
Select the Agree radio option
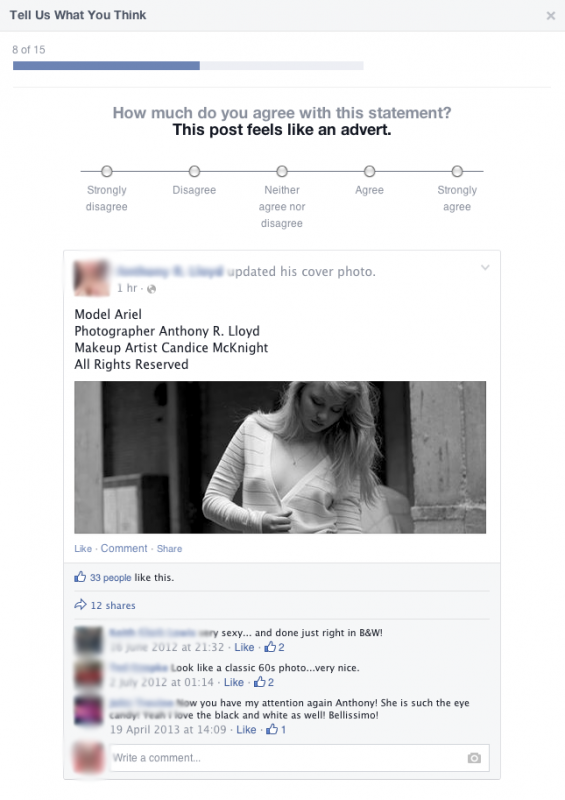point(370,171)
